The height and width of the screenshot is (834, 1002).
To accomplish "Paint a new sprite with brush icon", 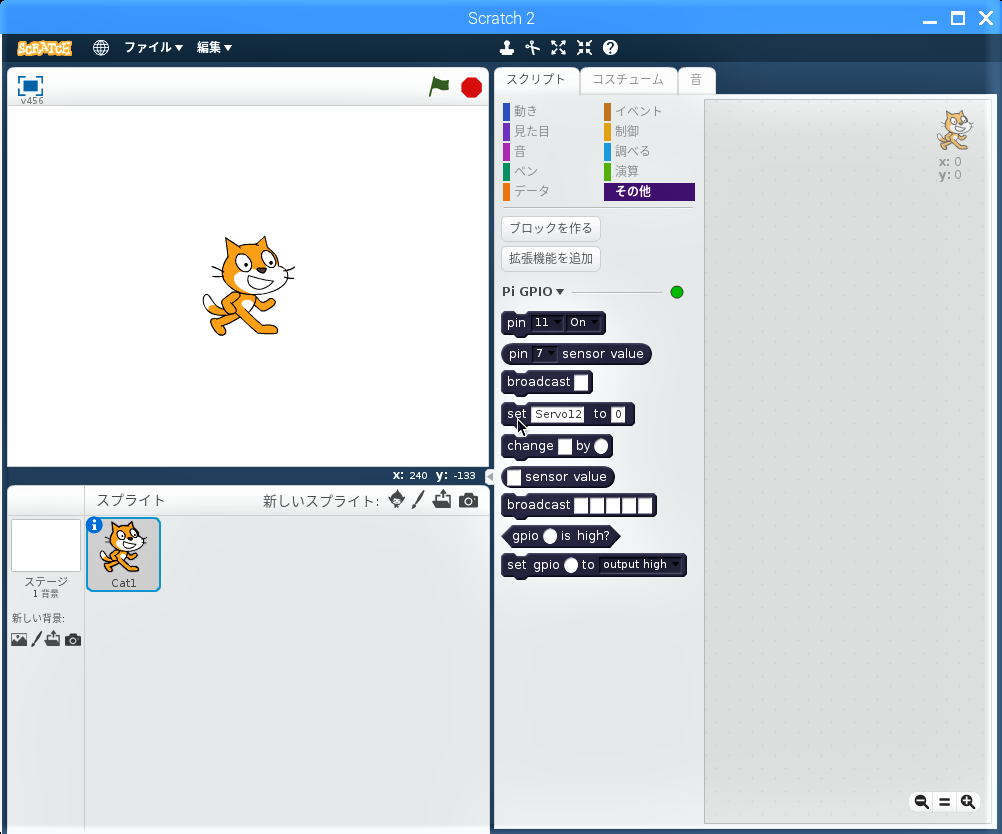I will pyautogui.click(x=418, y=500).
